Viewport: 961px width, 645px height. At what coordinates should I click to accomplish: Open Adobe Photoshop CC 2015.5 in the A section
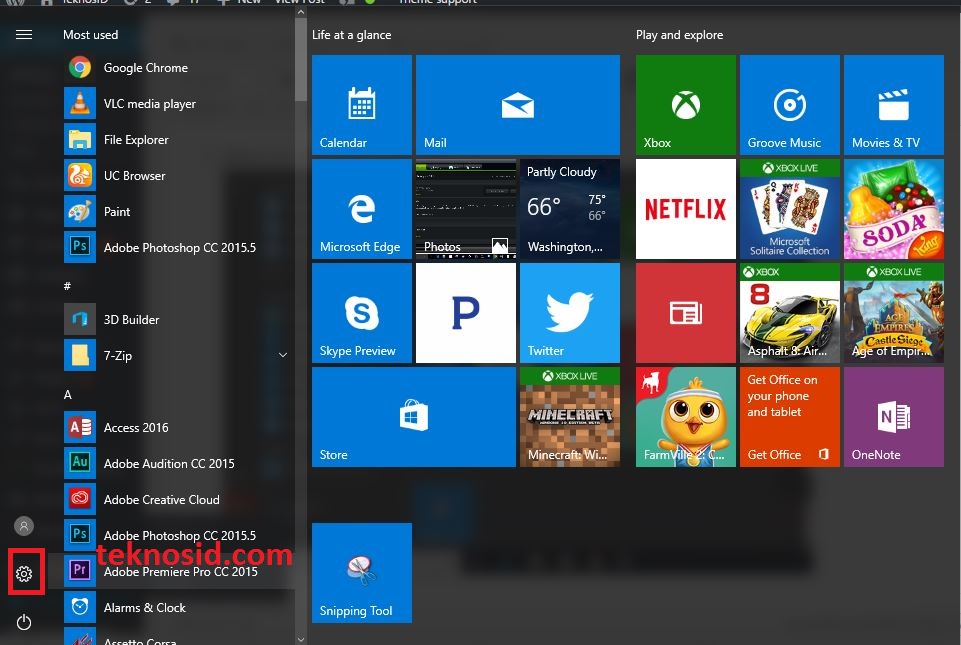point(178,535)
